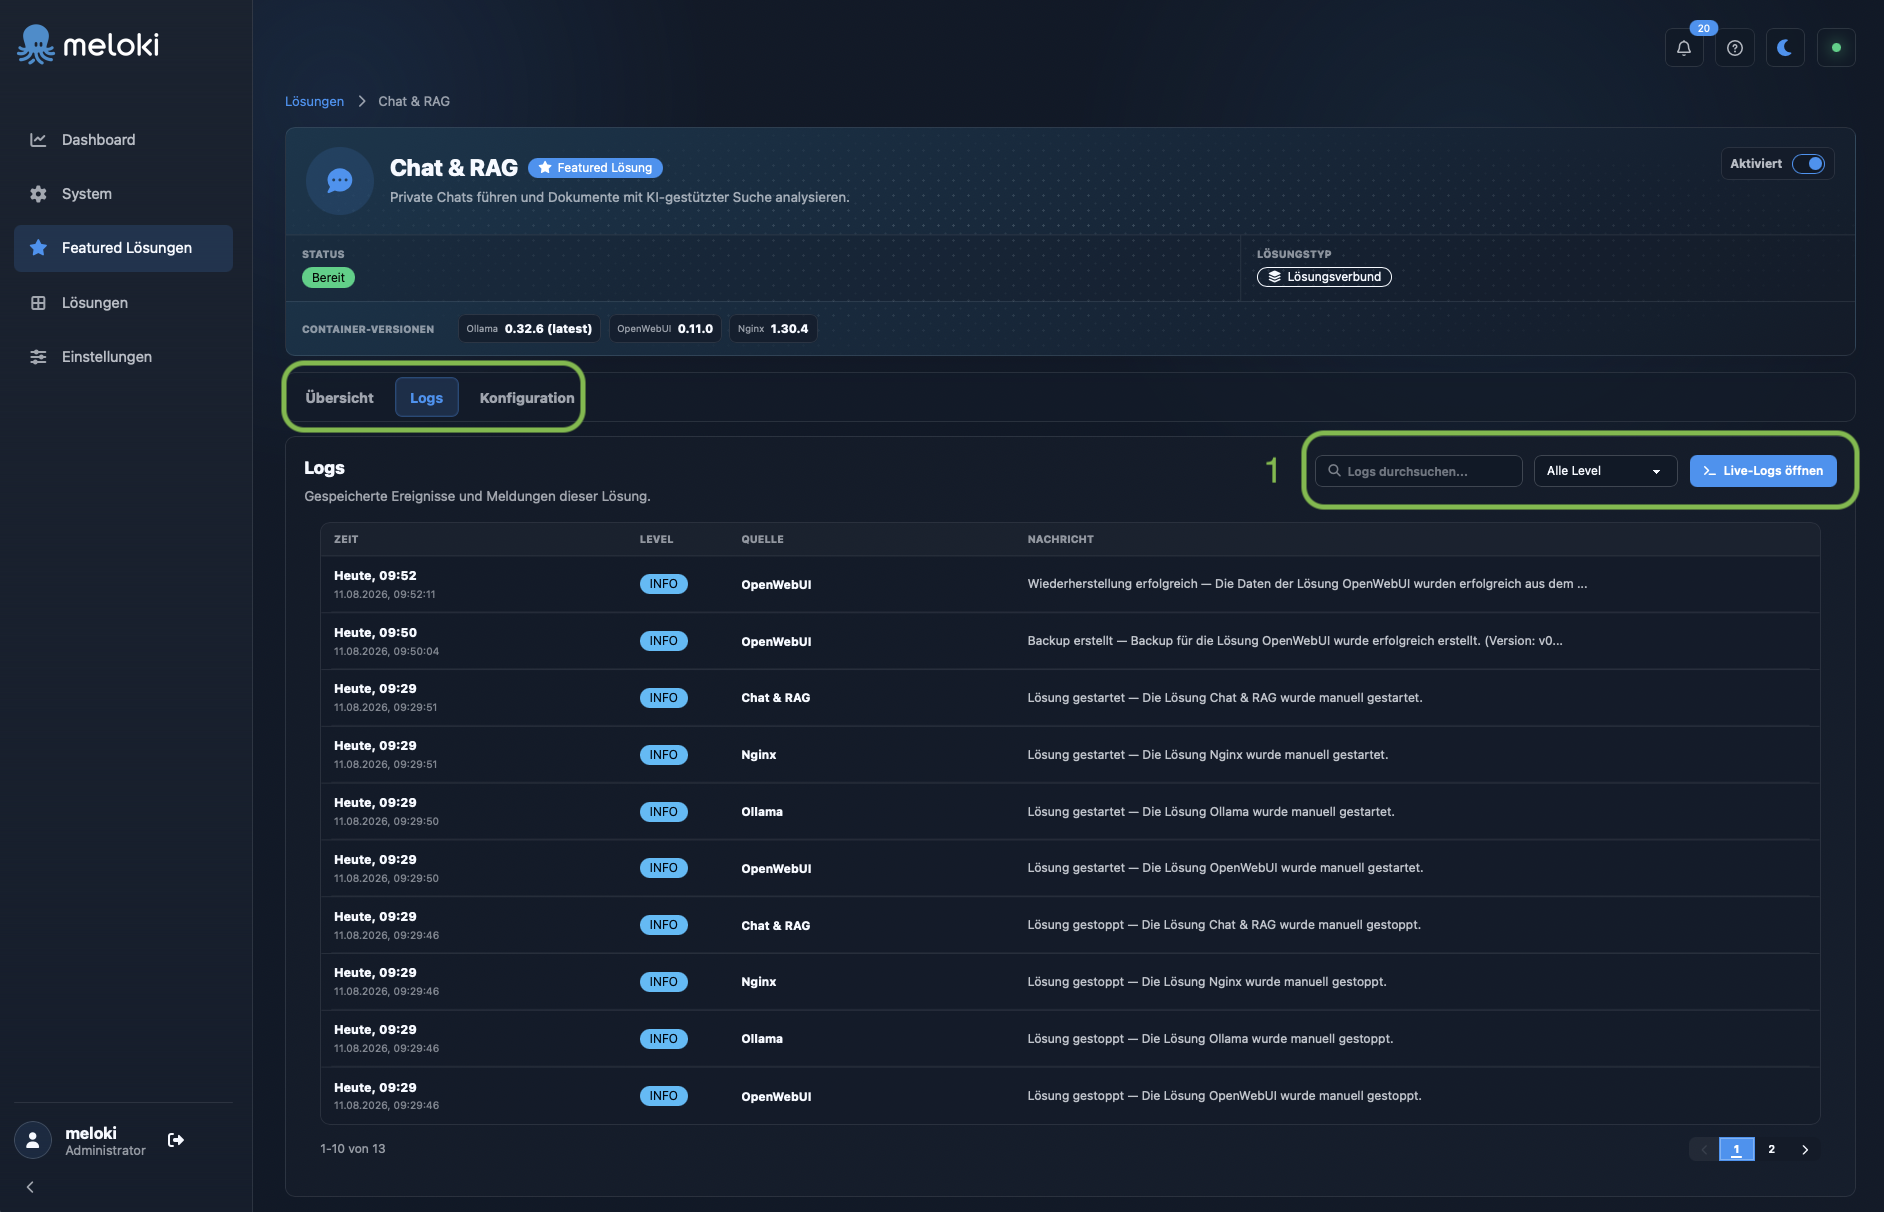Click the notification count badge 20
This screenshot has width=1884, height=1212.
[1704, 28]
